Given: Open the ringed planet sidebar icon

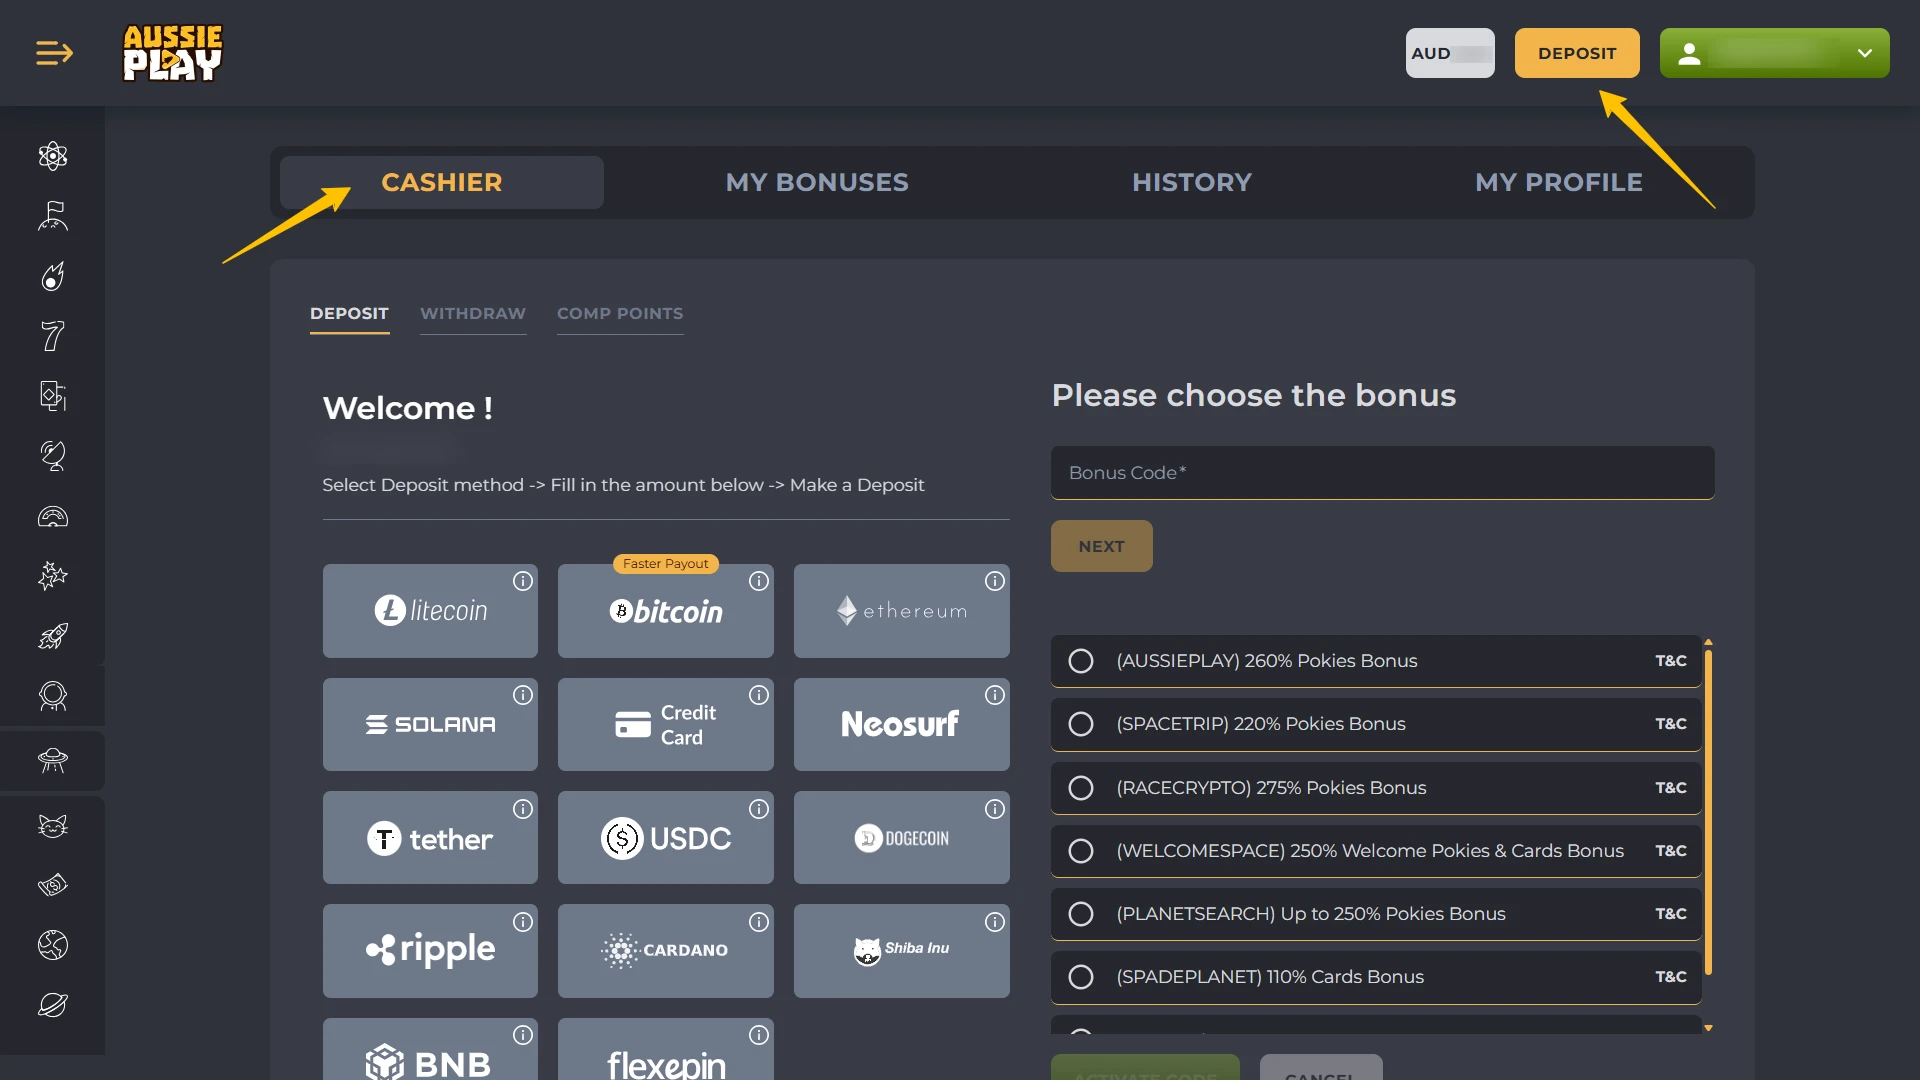Looking at the screenshot, I should 53,1005.
